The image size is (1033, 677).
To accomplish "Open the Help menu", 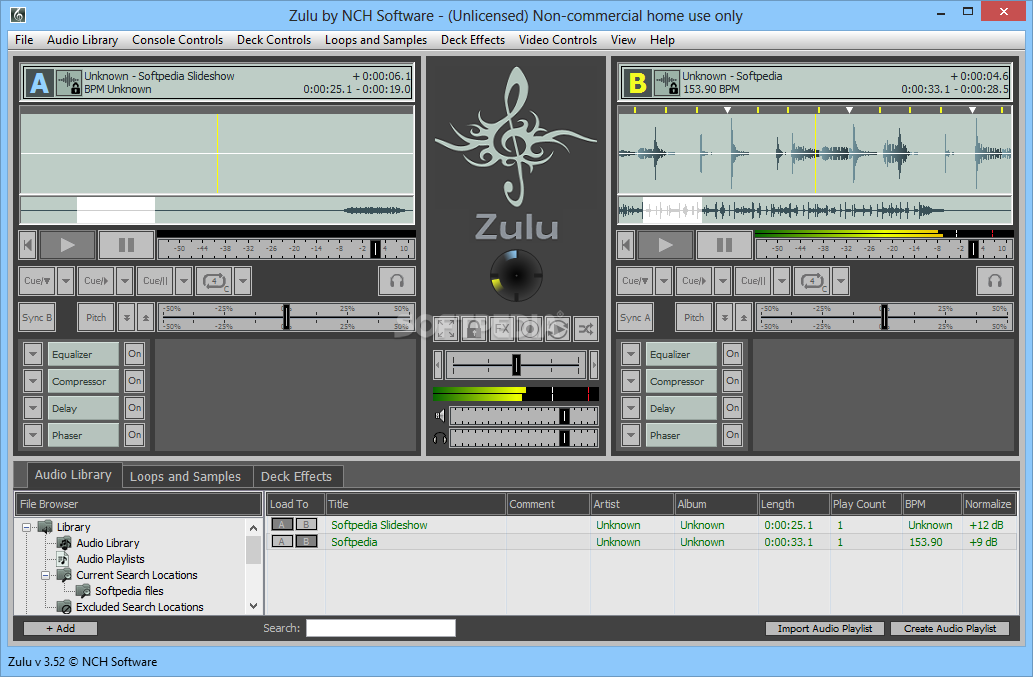I will 662,40.
